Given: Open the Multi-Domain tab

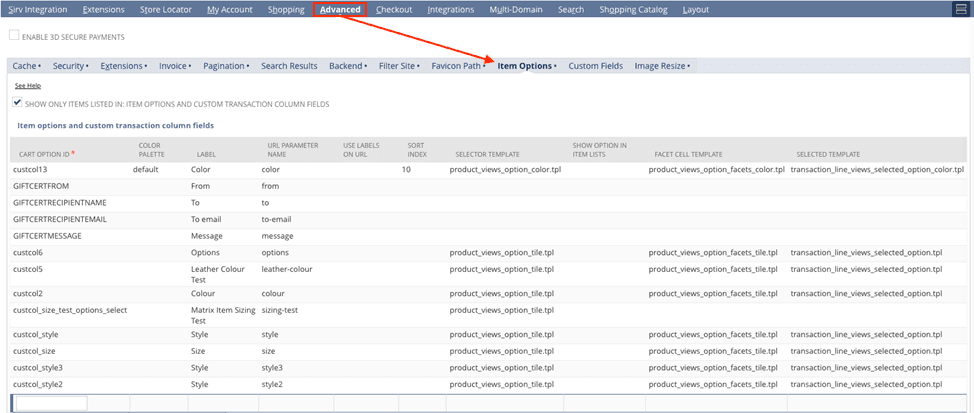Looking at the screenshot, I should (516, 9).
